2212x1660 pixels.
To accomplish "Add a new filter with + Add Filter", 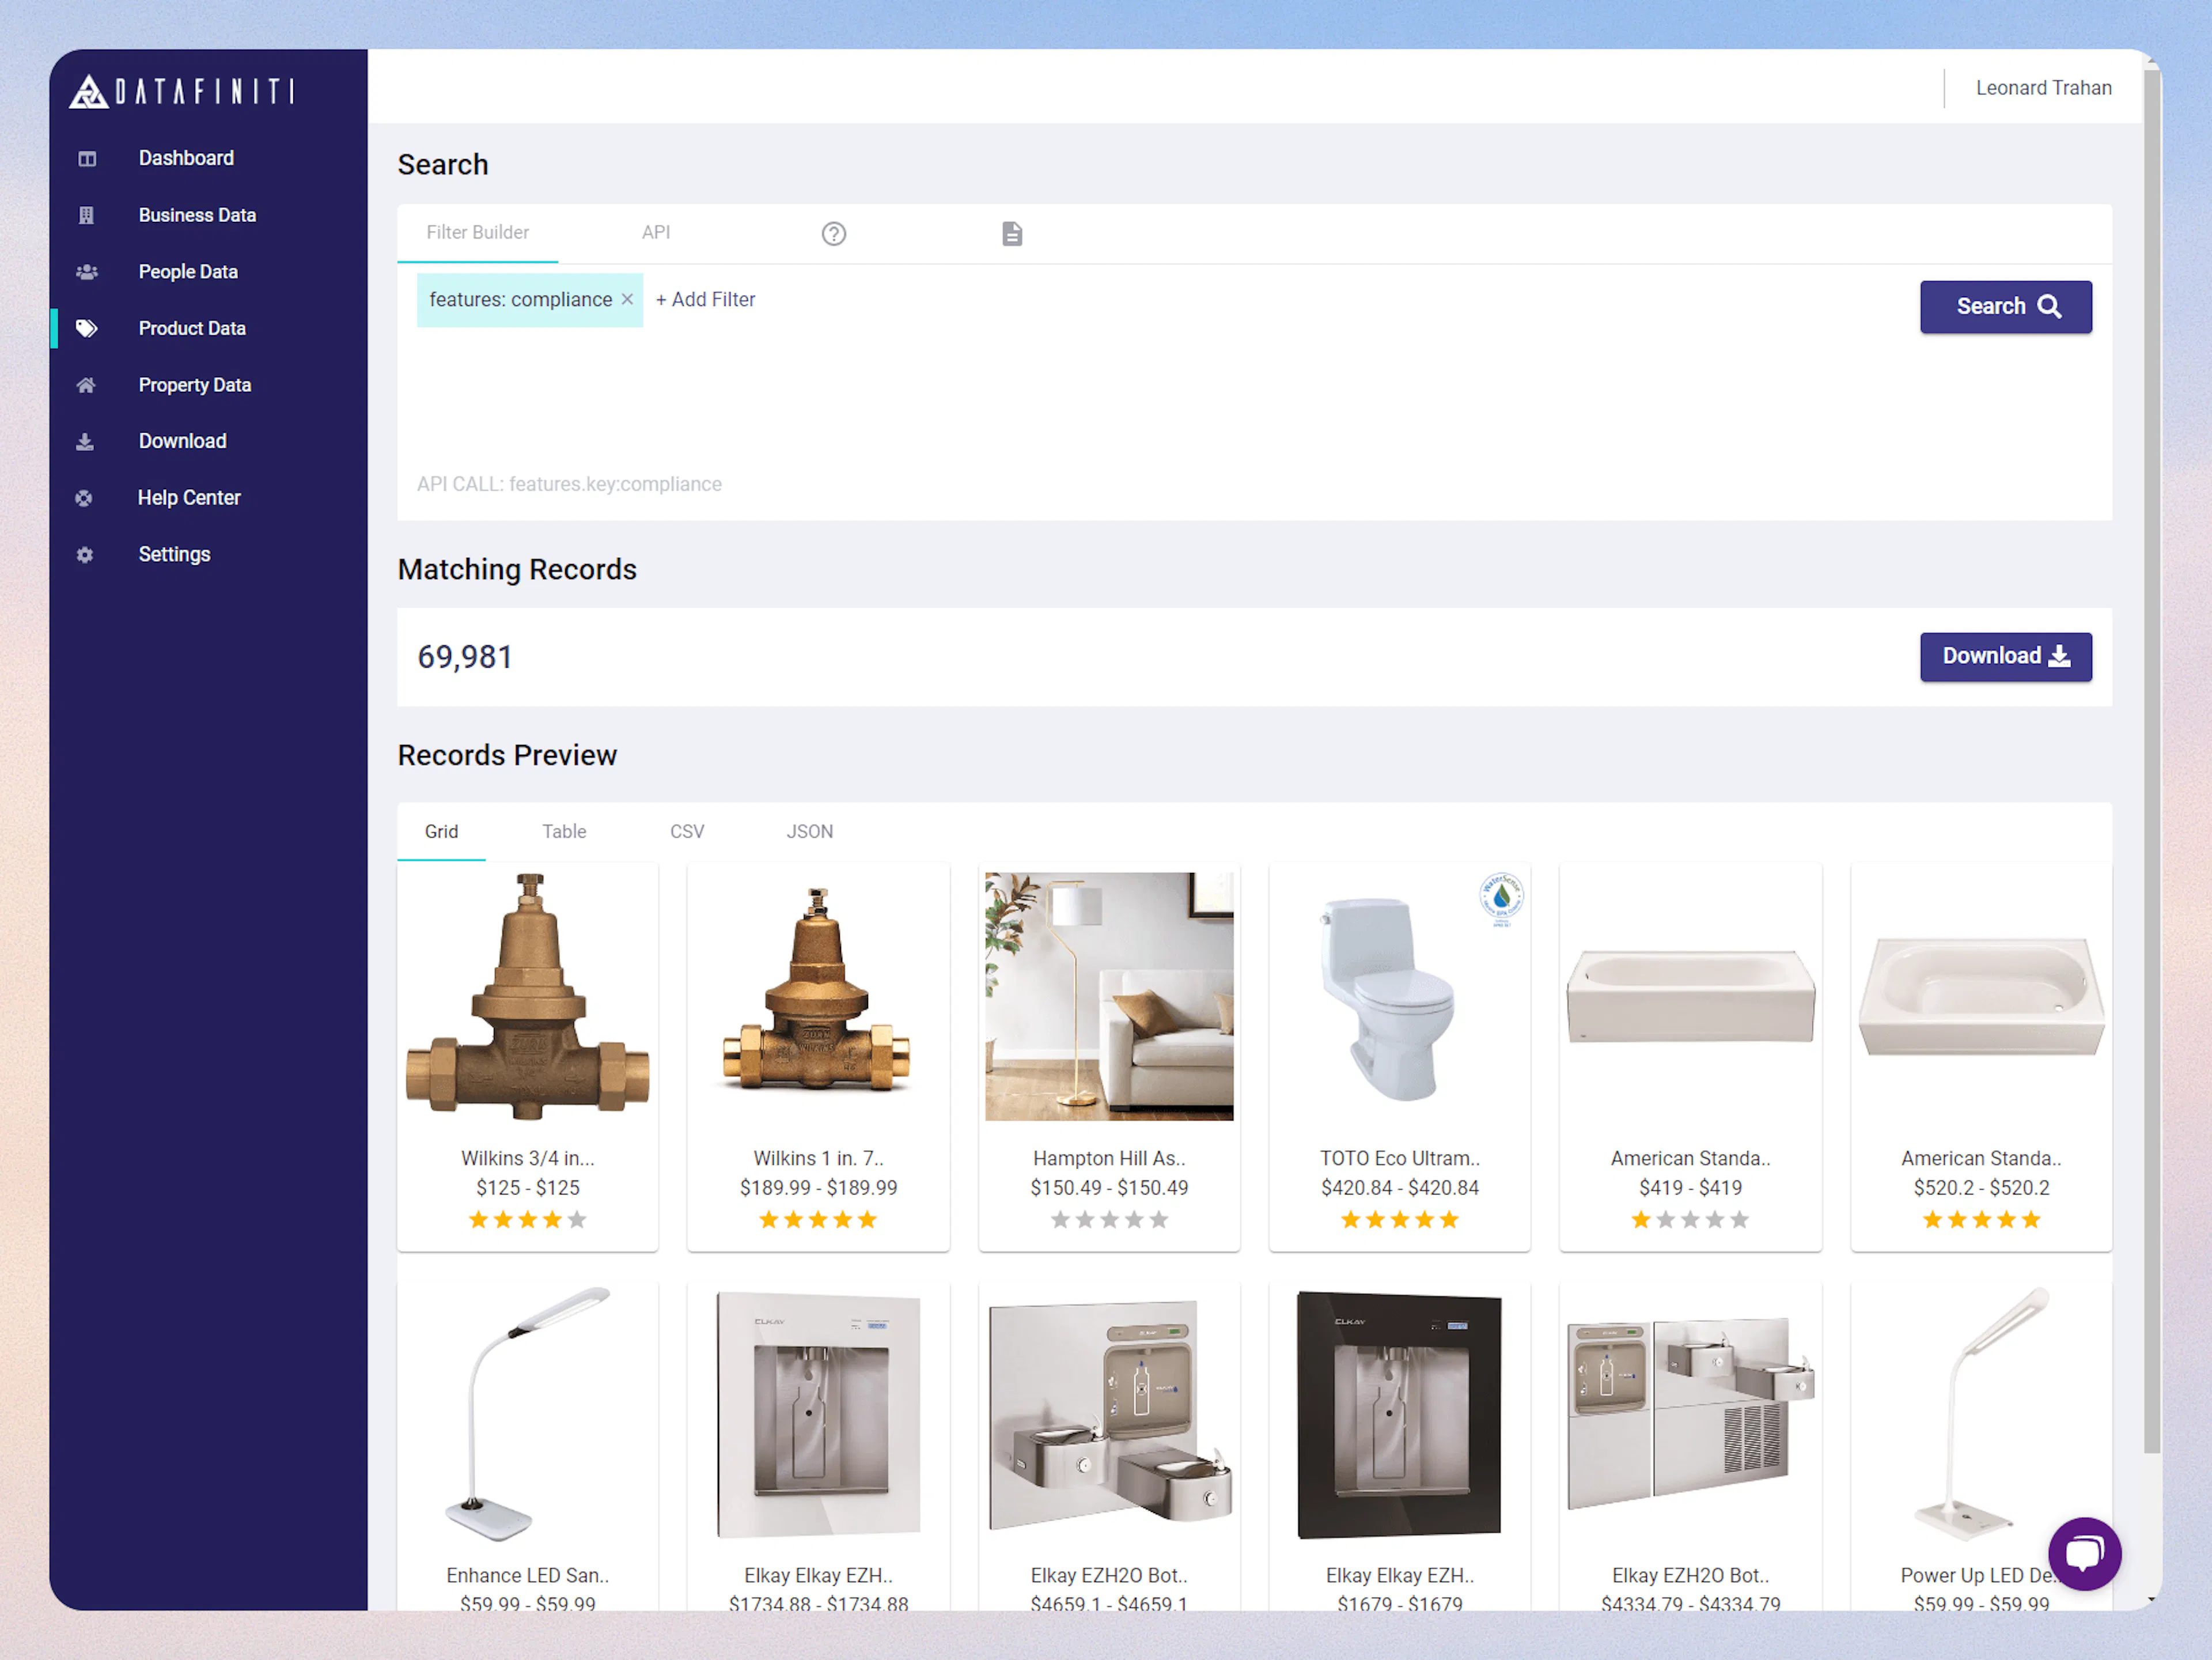I will [x=706, y=299].
